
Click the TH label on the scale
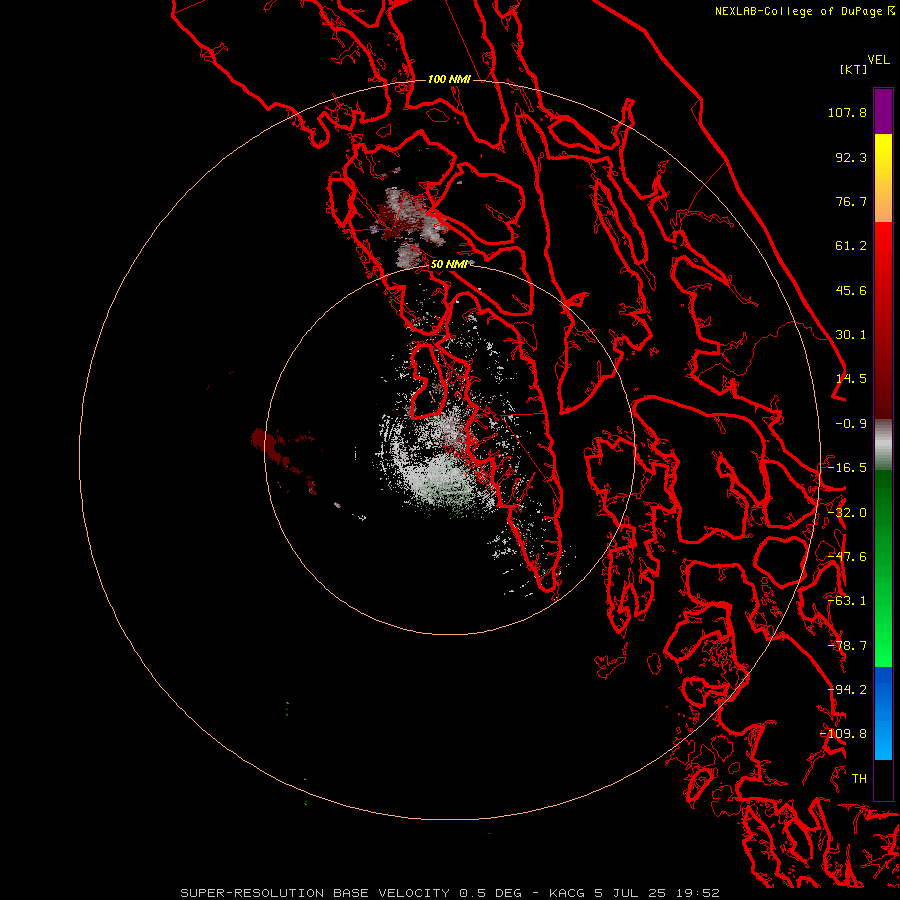859,779
